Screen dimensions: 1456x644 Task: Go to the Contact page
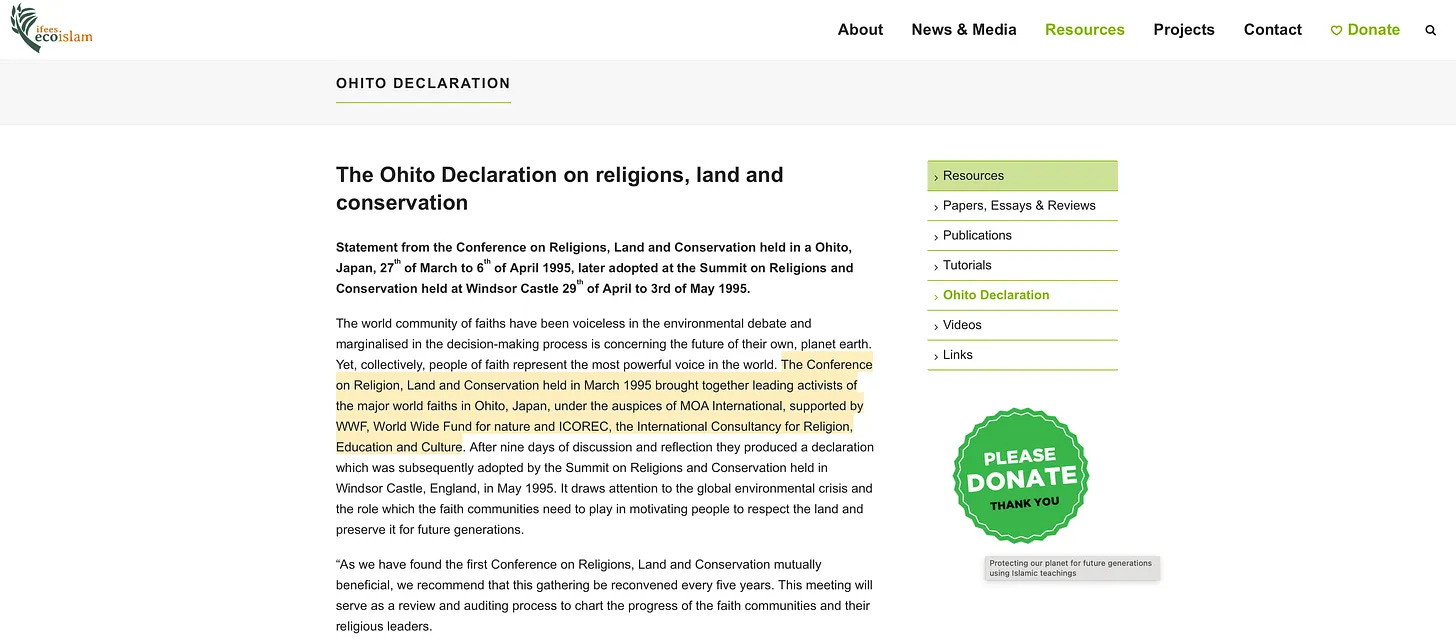coord(1273,29)
